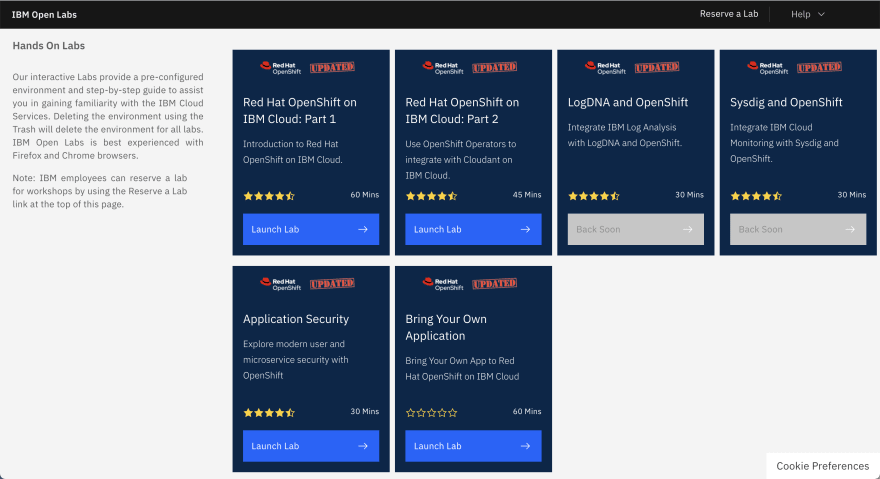Click description 'Explore modern user and microservice security'
Viewport: 880px width, 479px height.
[296, 360]
